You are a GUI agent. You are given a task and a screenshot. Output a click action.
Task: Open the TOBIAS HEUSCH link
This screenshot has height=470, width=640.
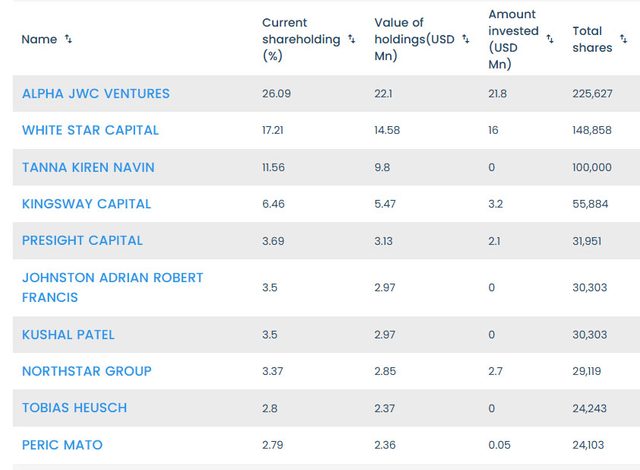74,408
